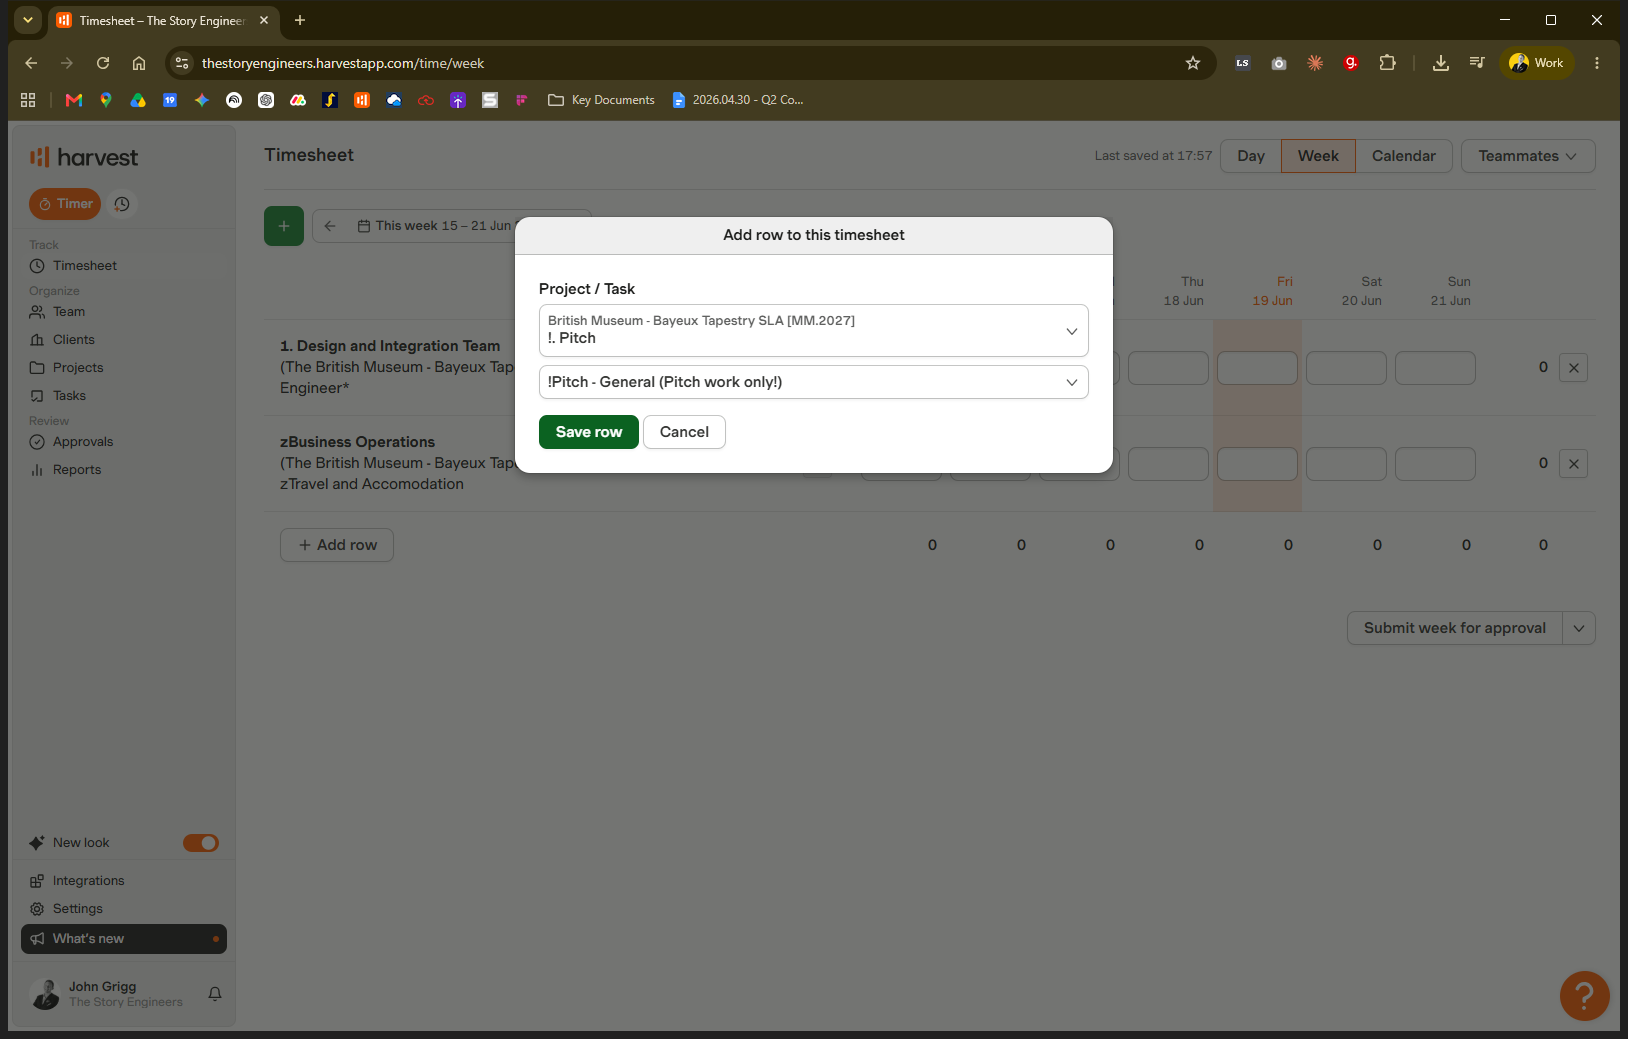Image resolution: width=1628 pixels, height=1039 pixels.
Task: Click the Save row button
Action: coord(589,432)
